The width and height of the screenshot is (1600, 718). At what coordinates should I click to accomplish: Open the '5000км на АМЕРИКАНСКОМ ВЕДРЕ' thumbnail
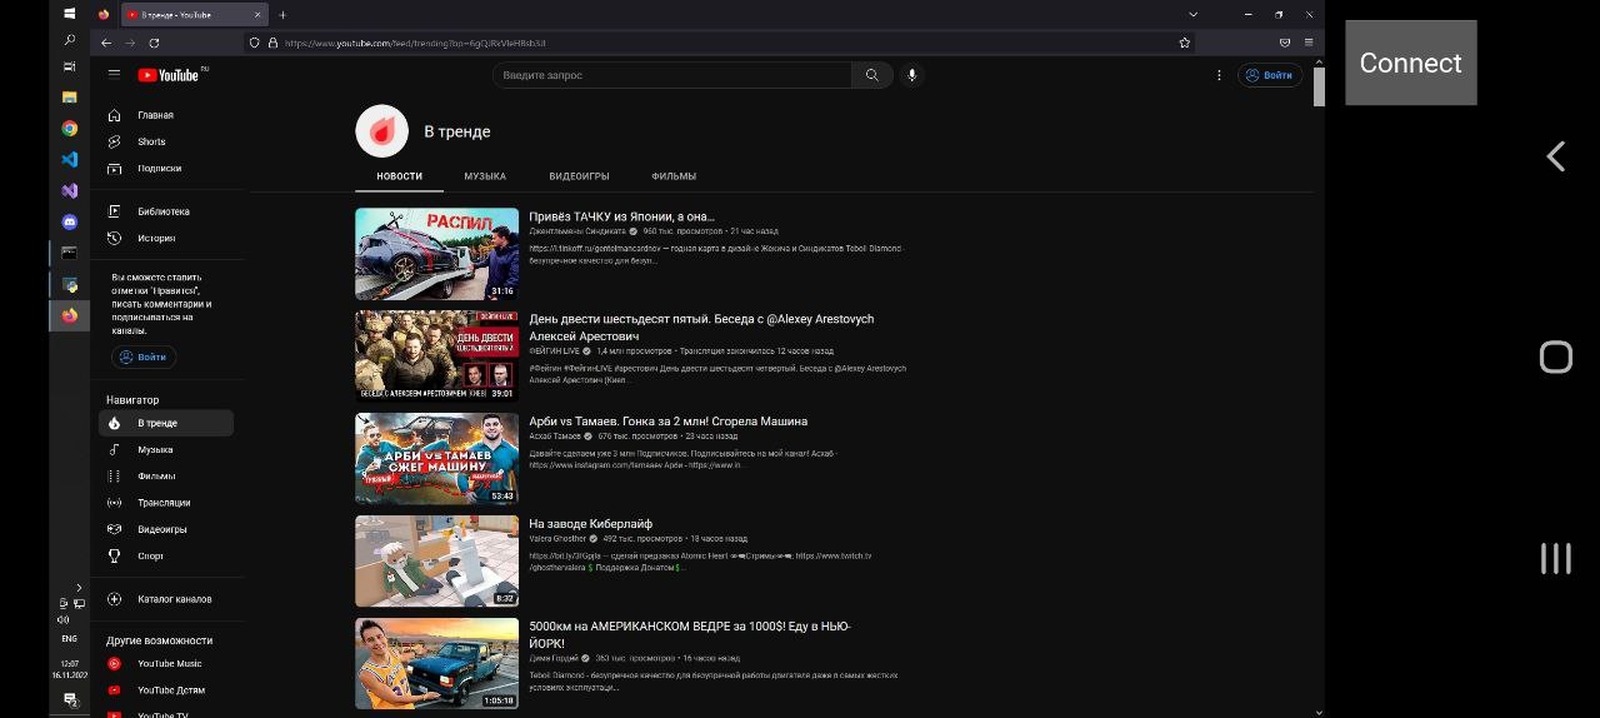click(x=437, y=664)
